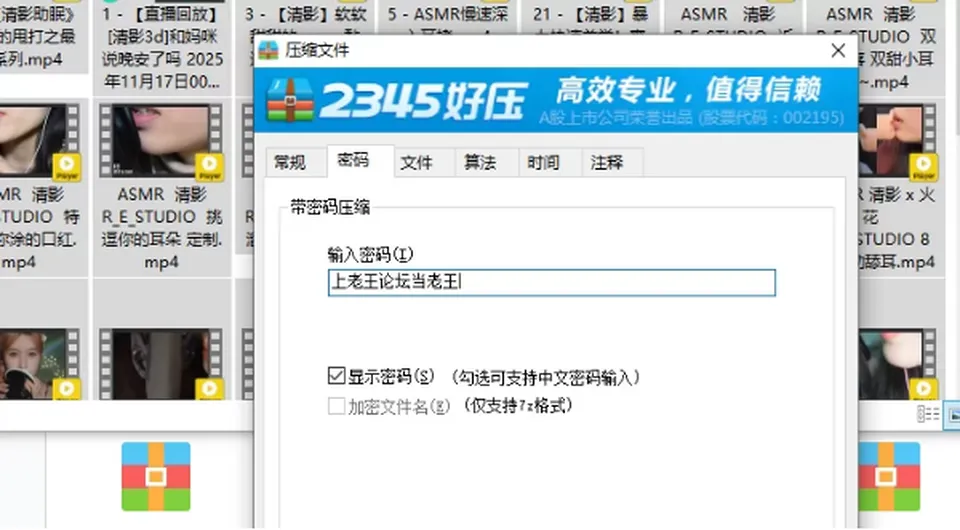Image resolution: width=960 pixels, height=530 pixels.
Task: Switch to the 时间 tab
Action: 544,163
